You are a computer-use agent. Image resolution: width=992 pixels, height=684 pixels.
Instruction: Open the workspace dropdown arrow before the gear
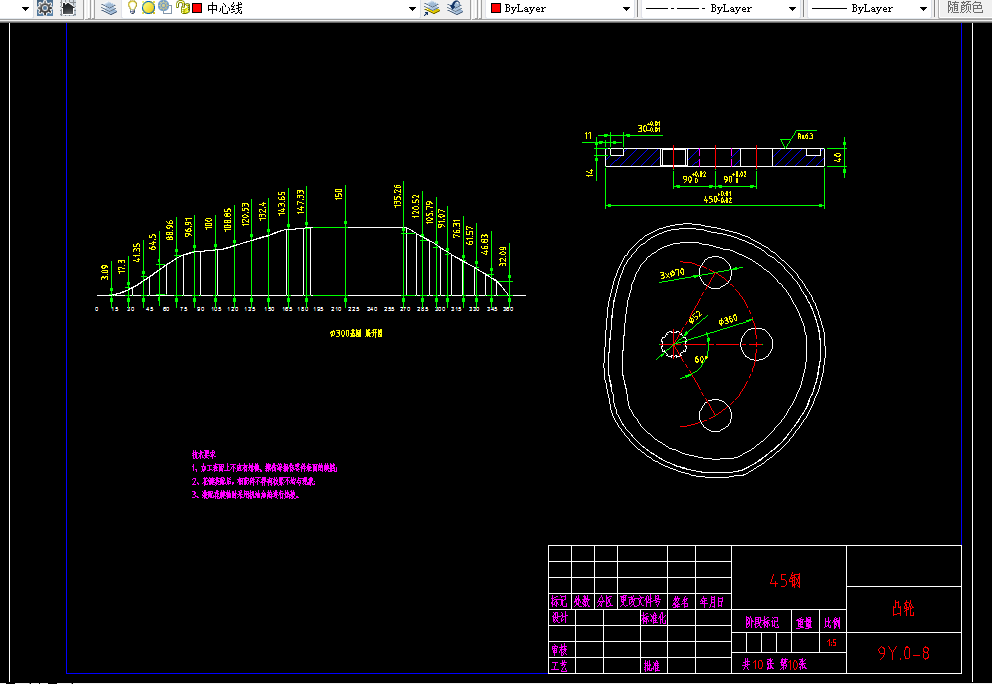[25, 9]
